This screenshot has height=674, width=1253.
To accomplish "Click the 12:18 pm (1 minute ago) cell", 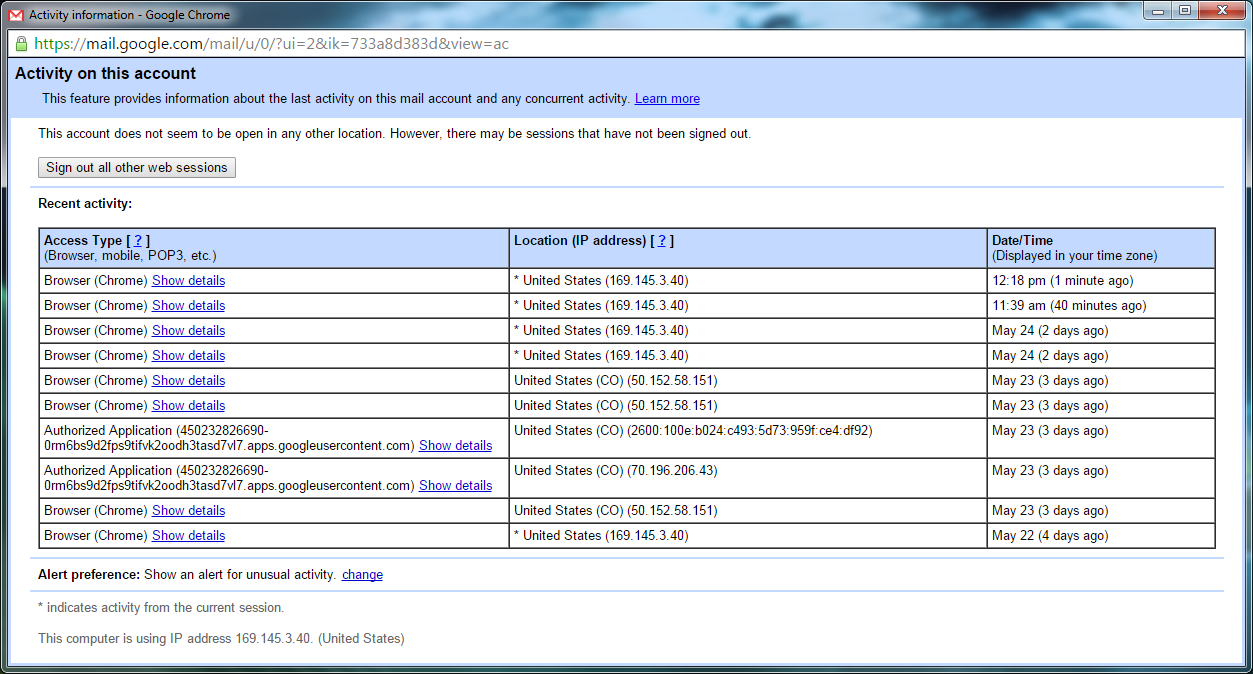I will coord(1101,281).
